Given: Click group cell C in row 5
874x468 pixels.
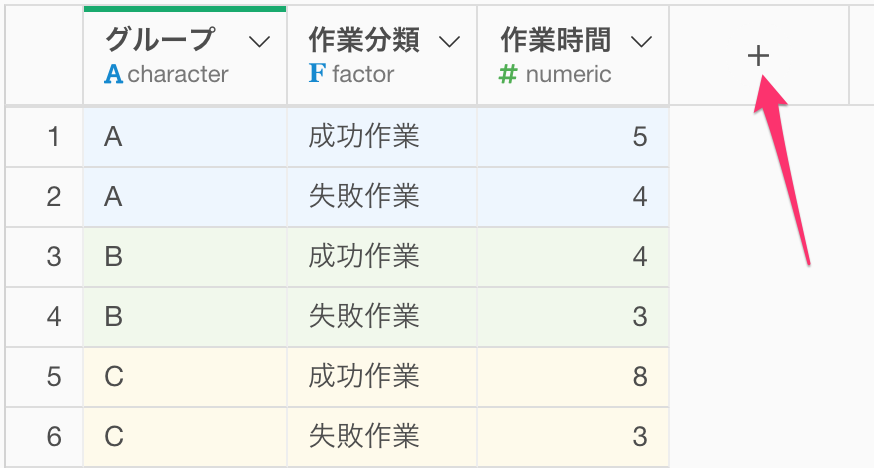Looking at the screenshot, I should point(185,377).
